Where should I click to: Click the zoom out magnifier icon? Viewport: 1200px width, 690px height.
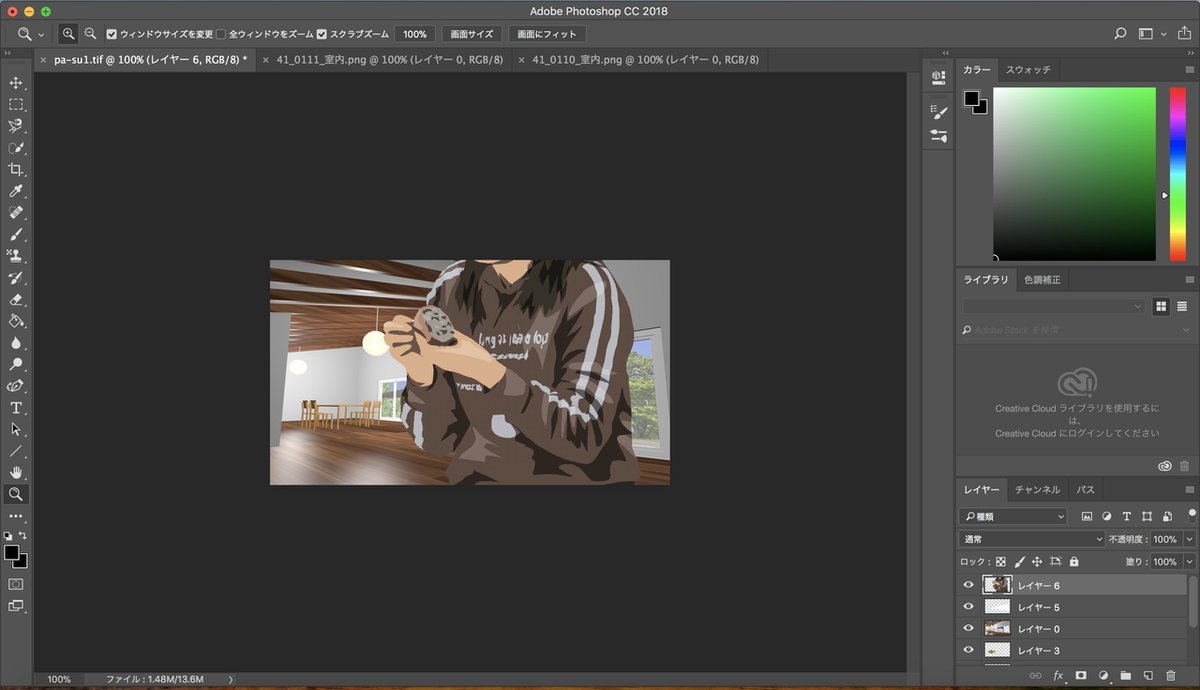click(x=91, y=34)
